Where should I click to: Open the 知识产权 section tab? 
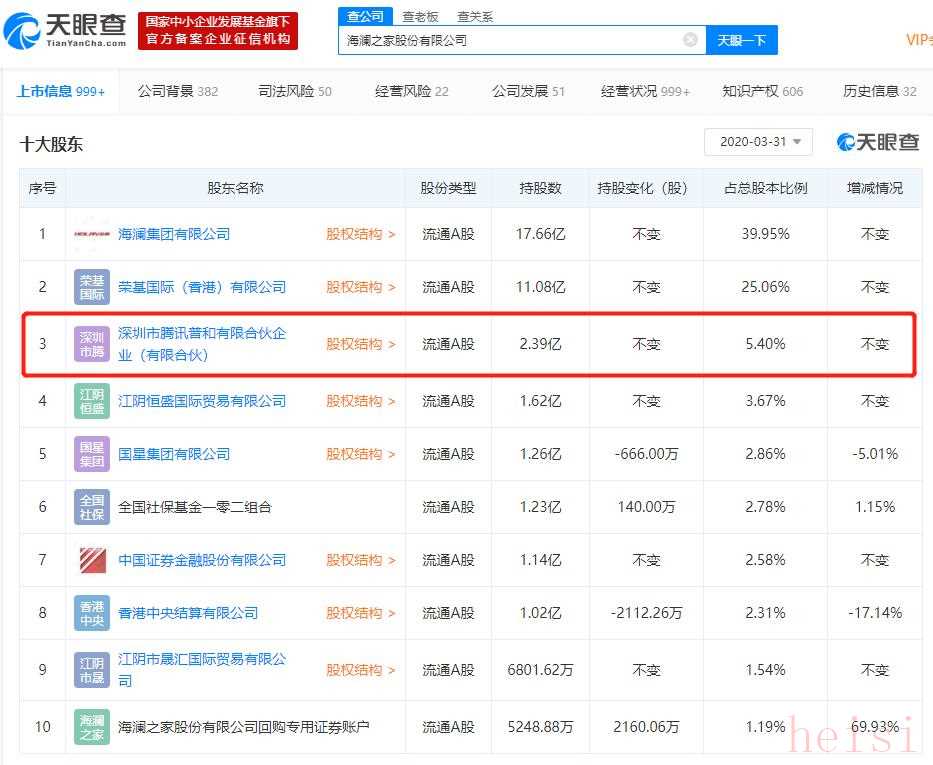[762, 91]
